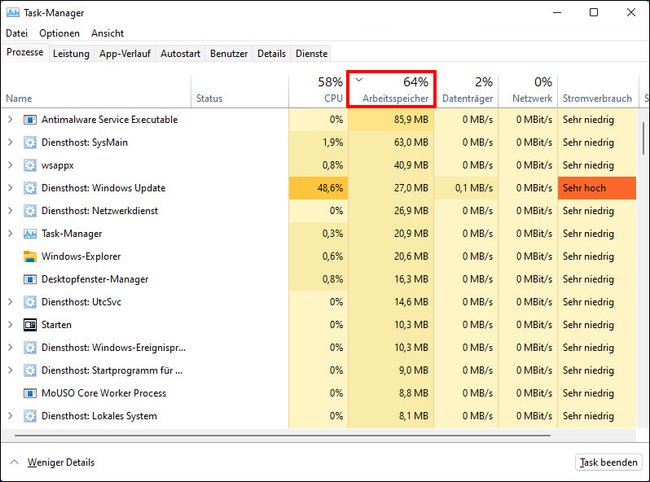Click the wsappx gear icon

(x=30, y=165)
